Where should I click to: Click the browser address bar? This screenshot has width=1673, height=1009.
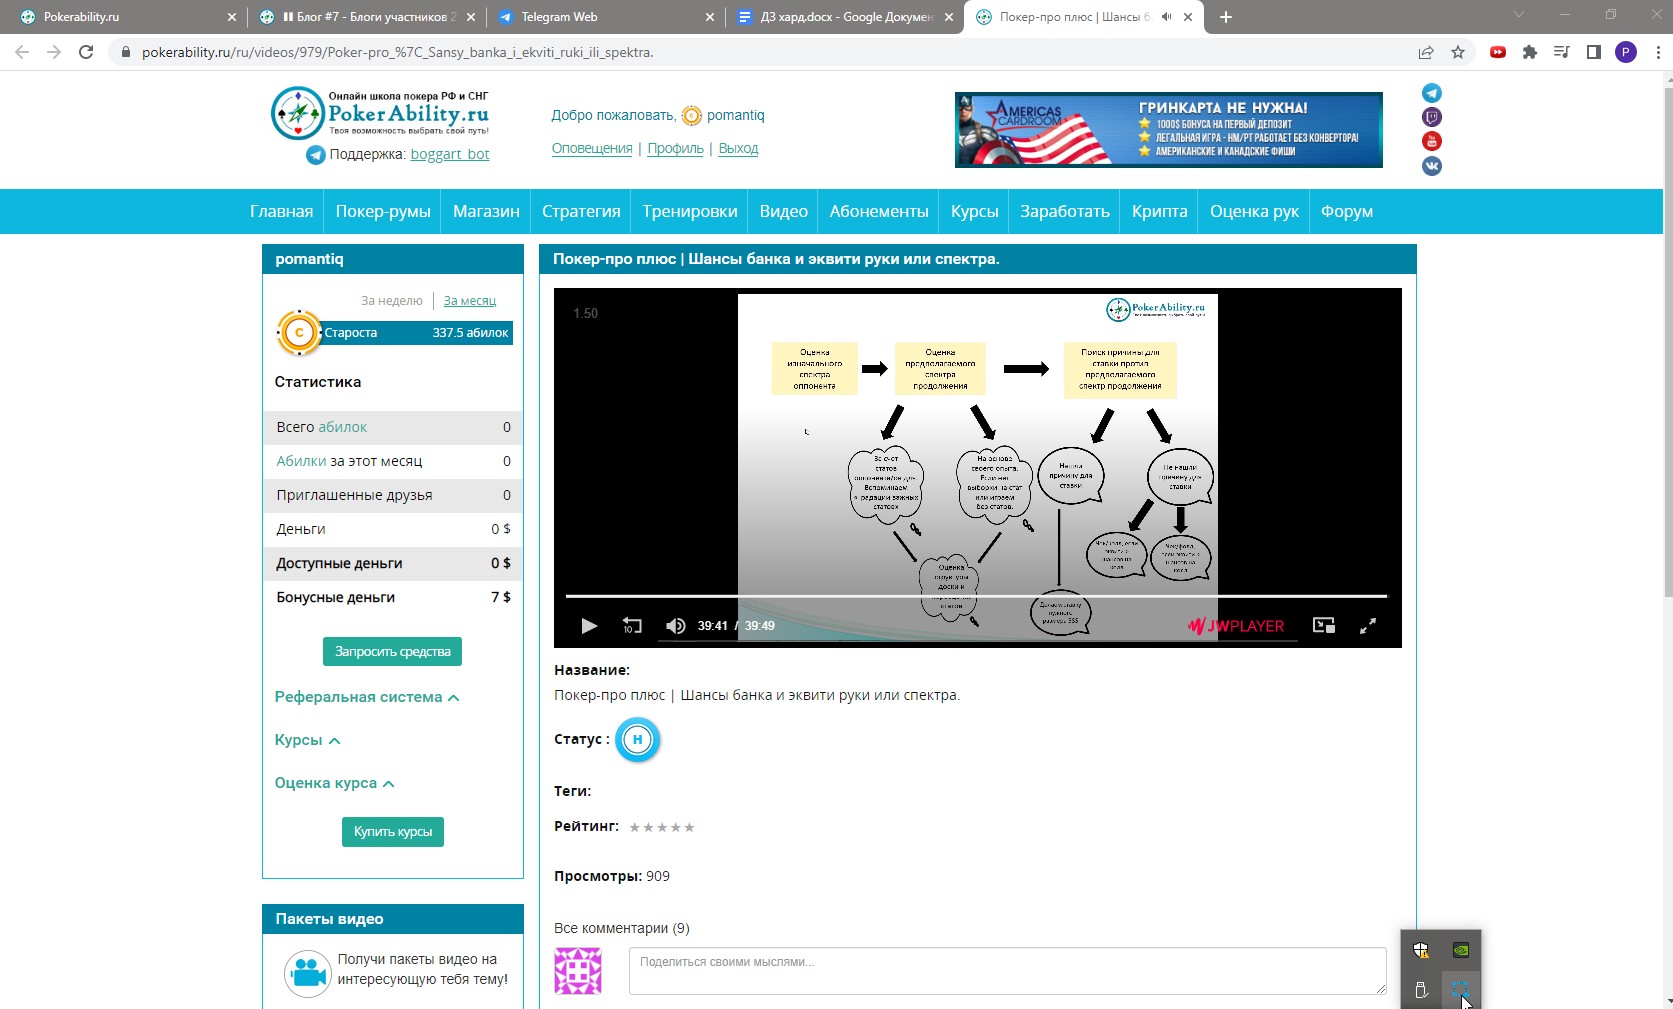(x=760, y=52)
